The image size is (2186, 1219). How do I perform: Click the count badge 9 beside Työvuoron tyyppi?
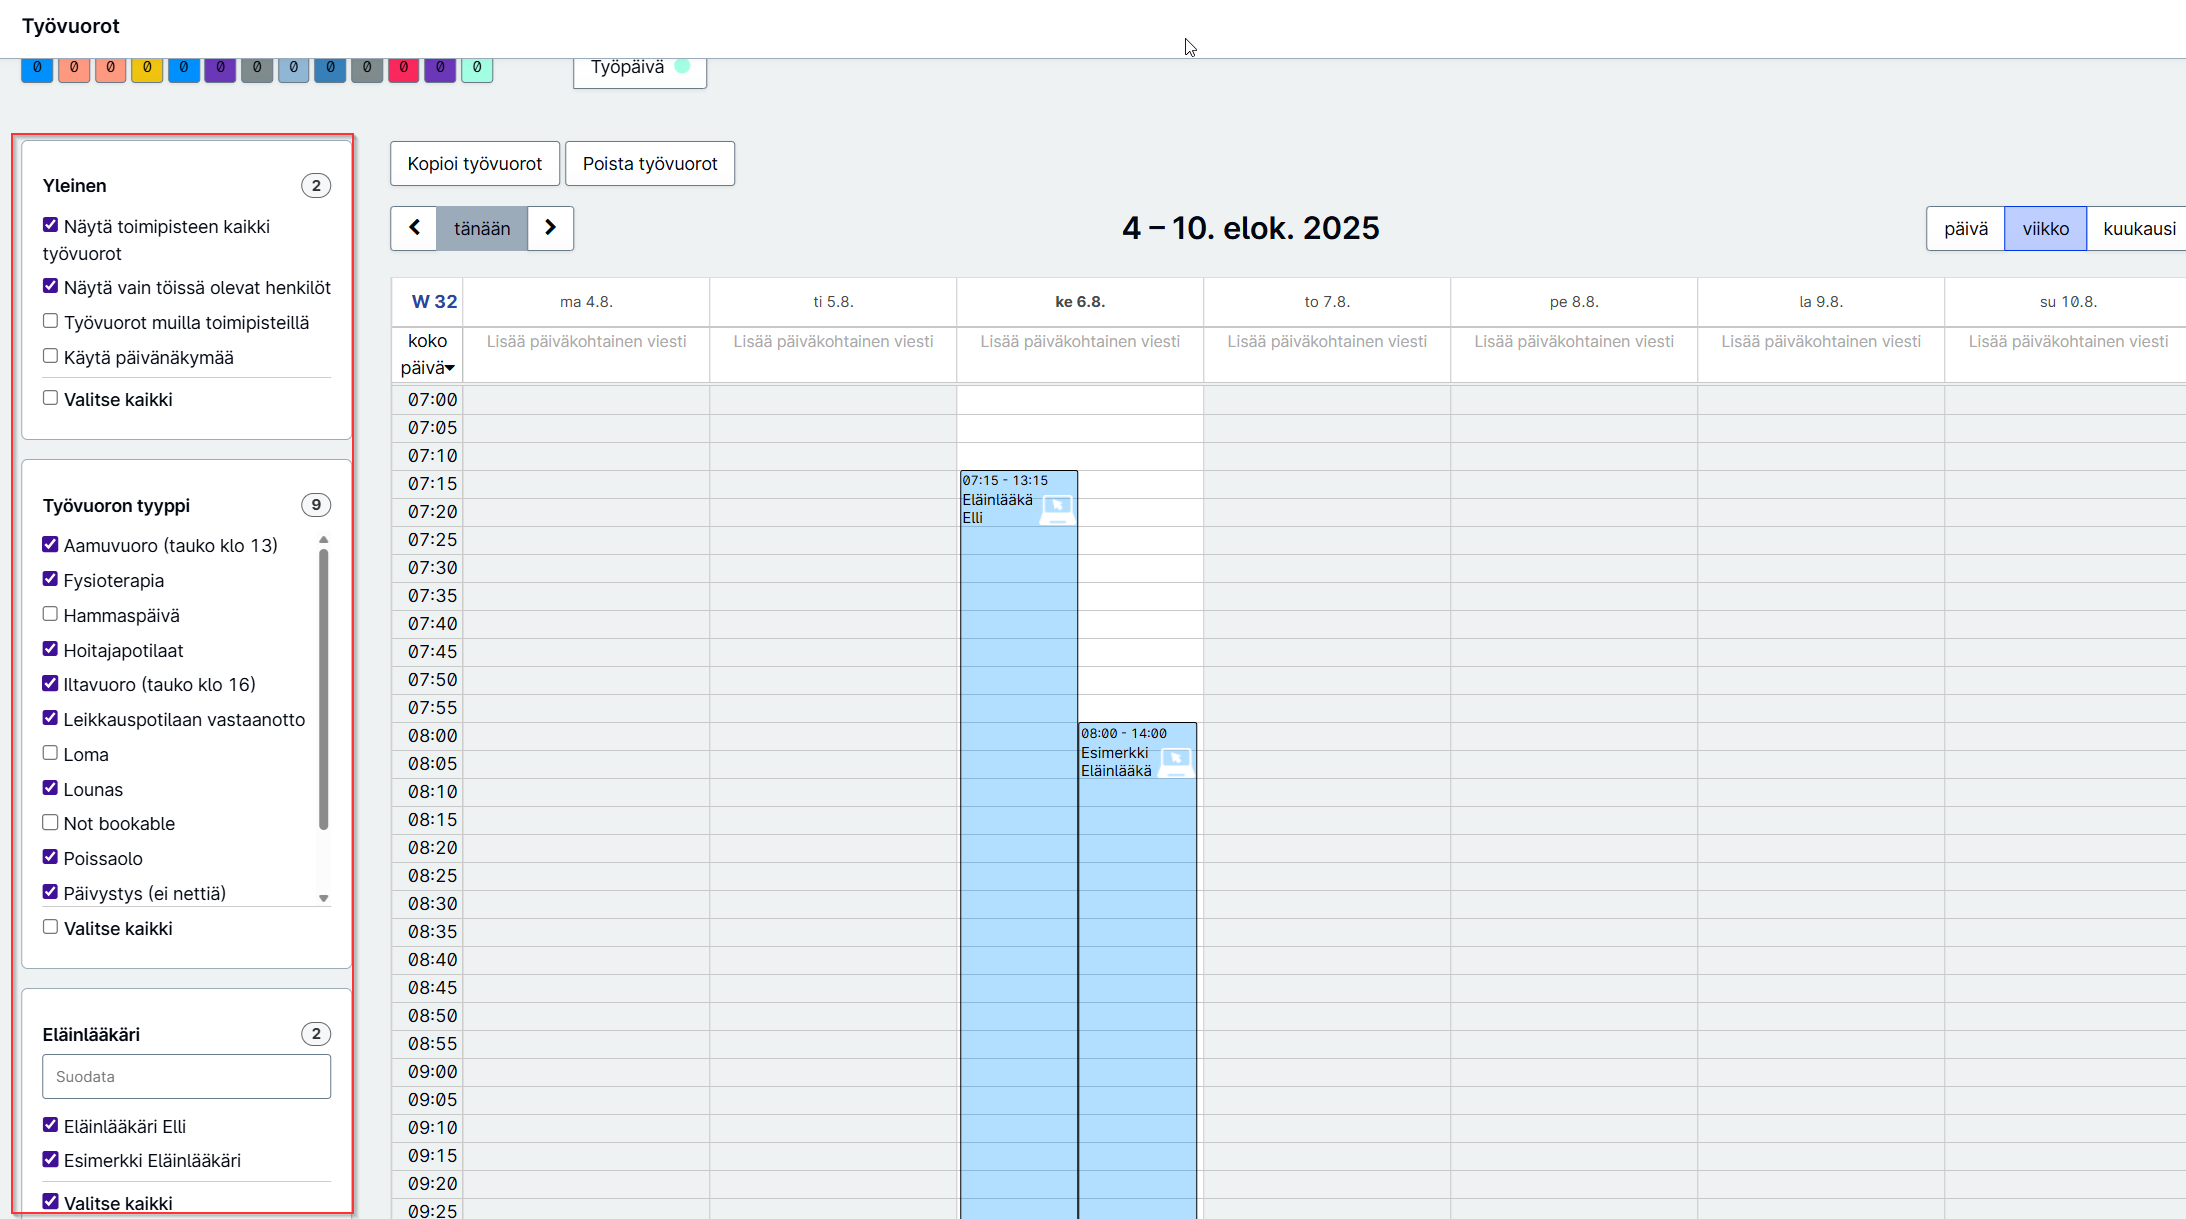[x=316, y=505]
